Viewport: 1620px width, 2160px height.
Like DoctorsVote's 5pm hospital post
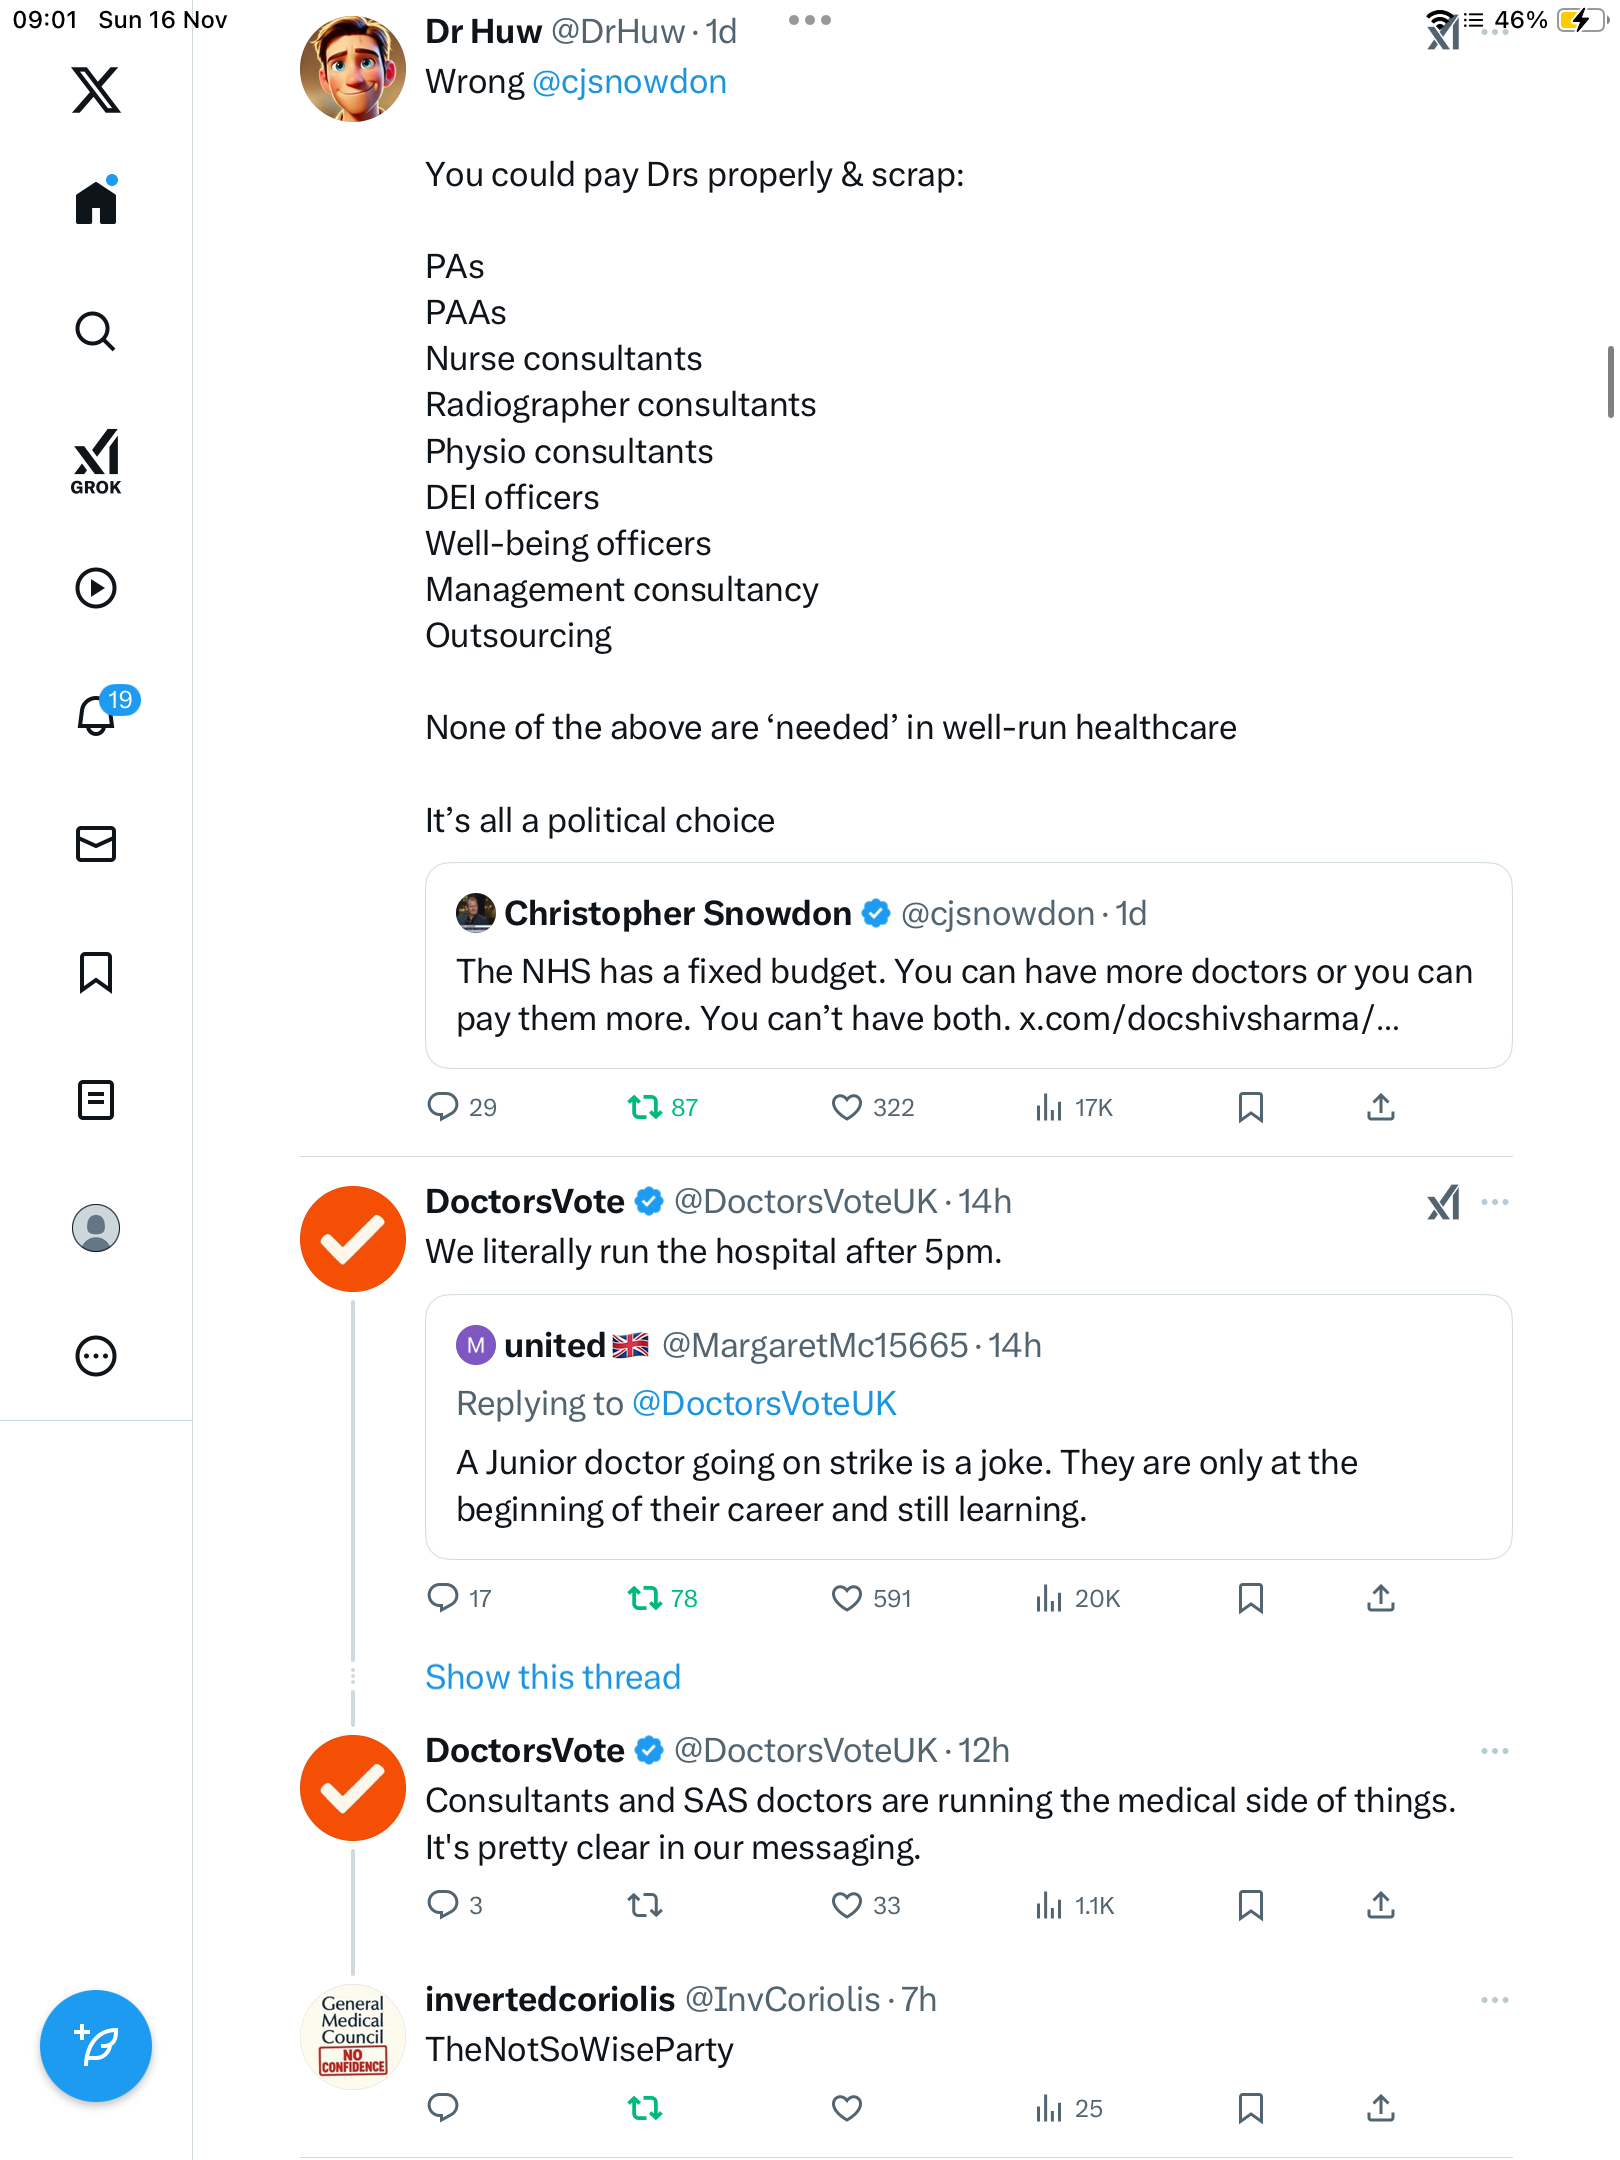846,1598
